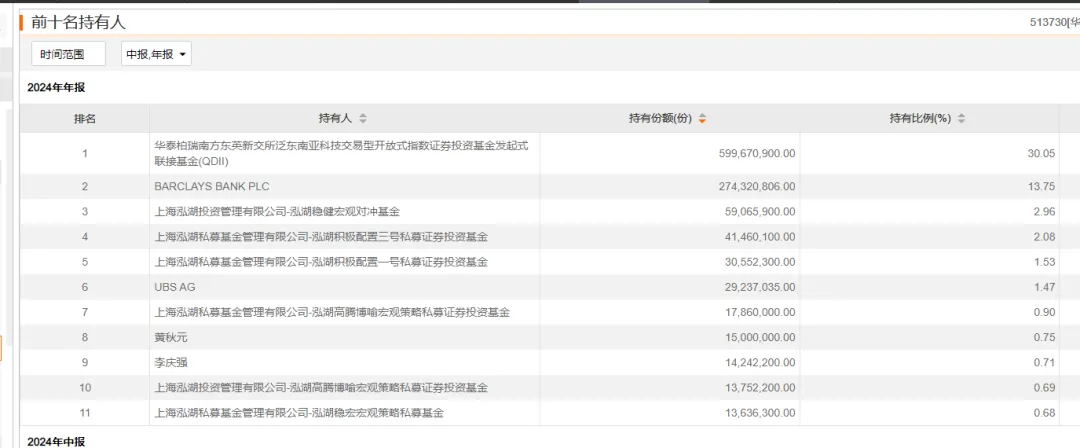The width and height of the screenshot is (1080, 448).
Task: Click 泓湖积极配置三号私募证券投资基金 holder cell
Action: (344, 237)
